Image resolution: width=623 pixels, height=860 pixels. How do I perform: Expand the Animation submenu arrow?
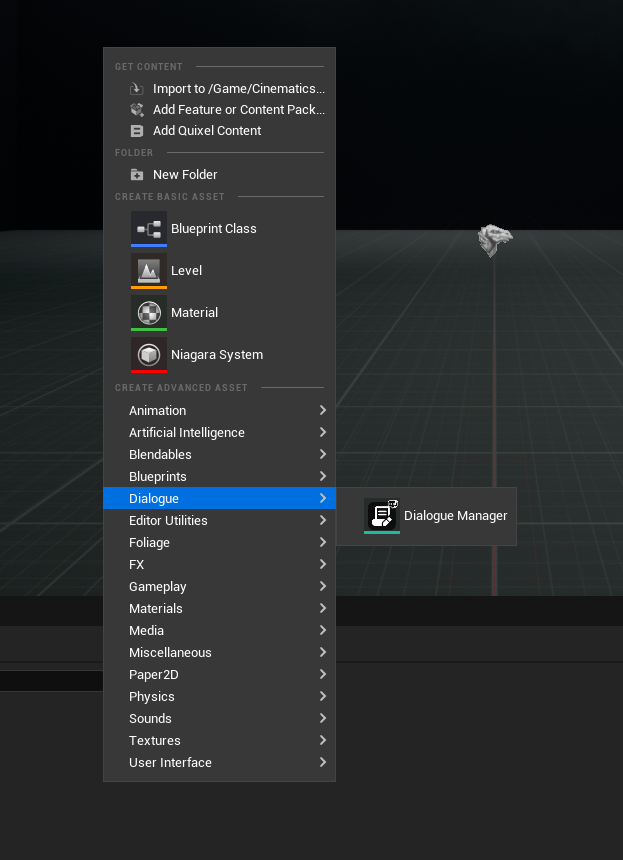pyautogui.click(x=322, y=410)
